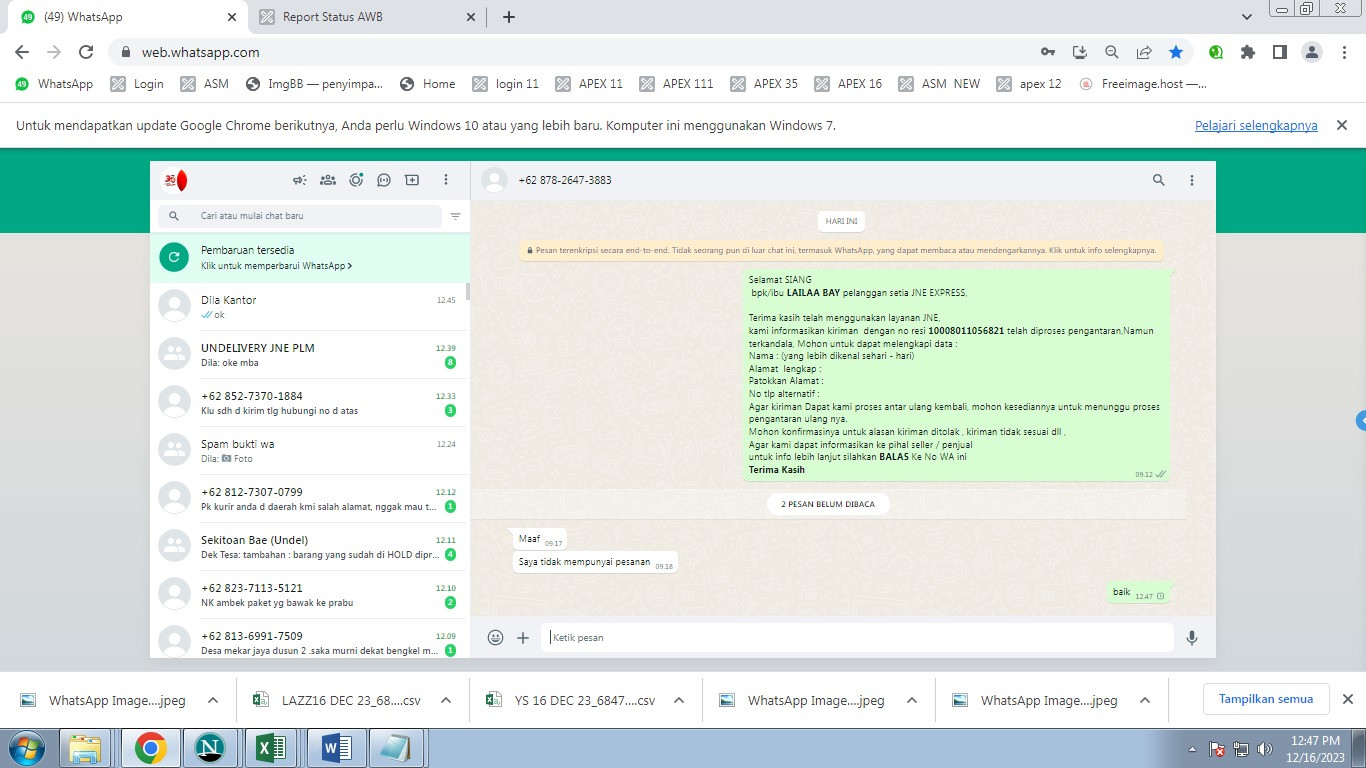
Task: Click the microphone voice message icon
Action: [x=1192, y=637]
